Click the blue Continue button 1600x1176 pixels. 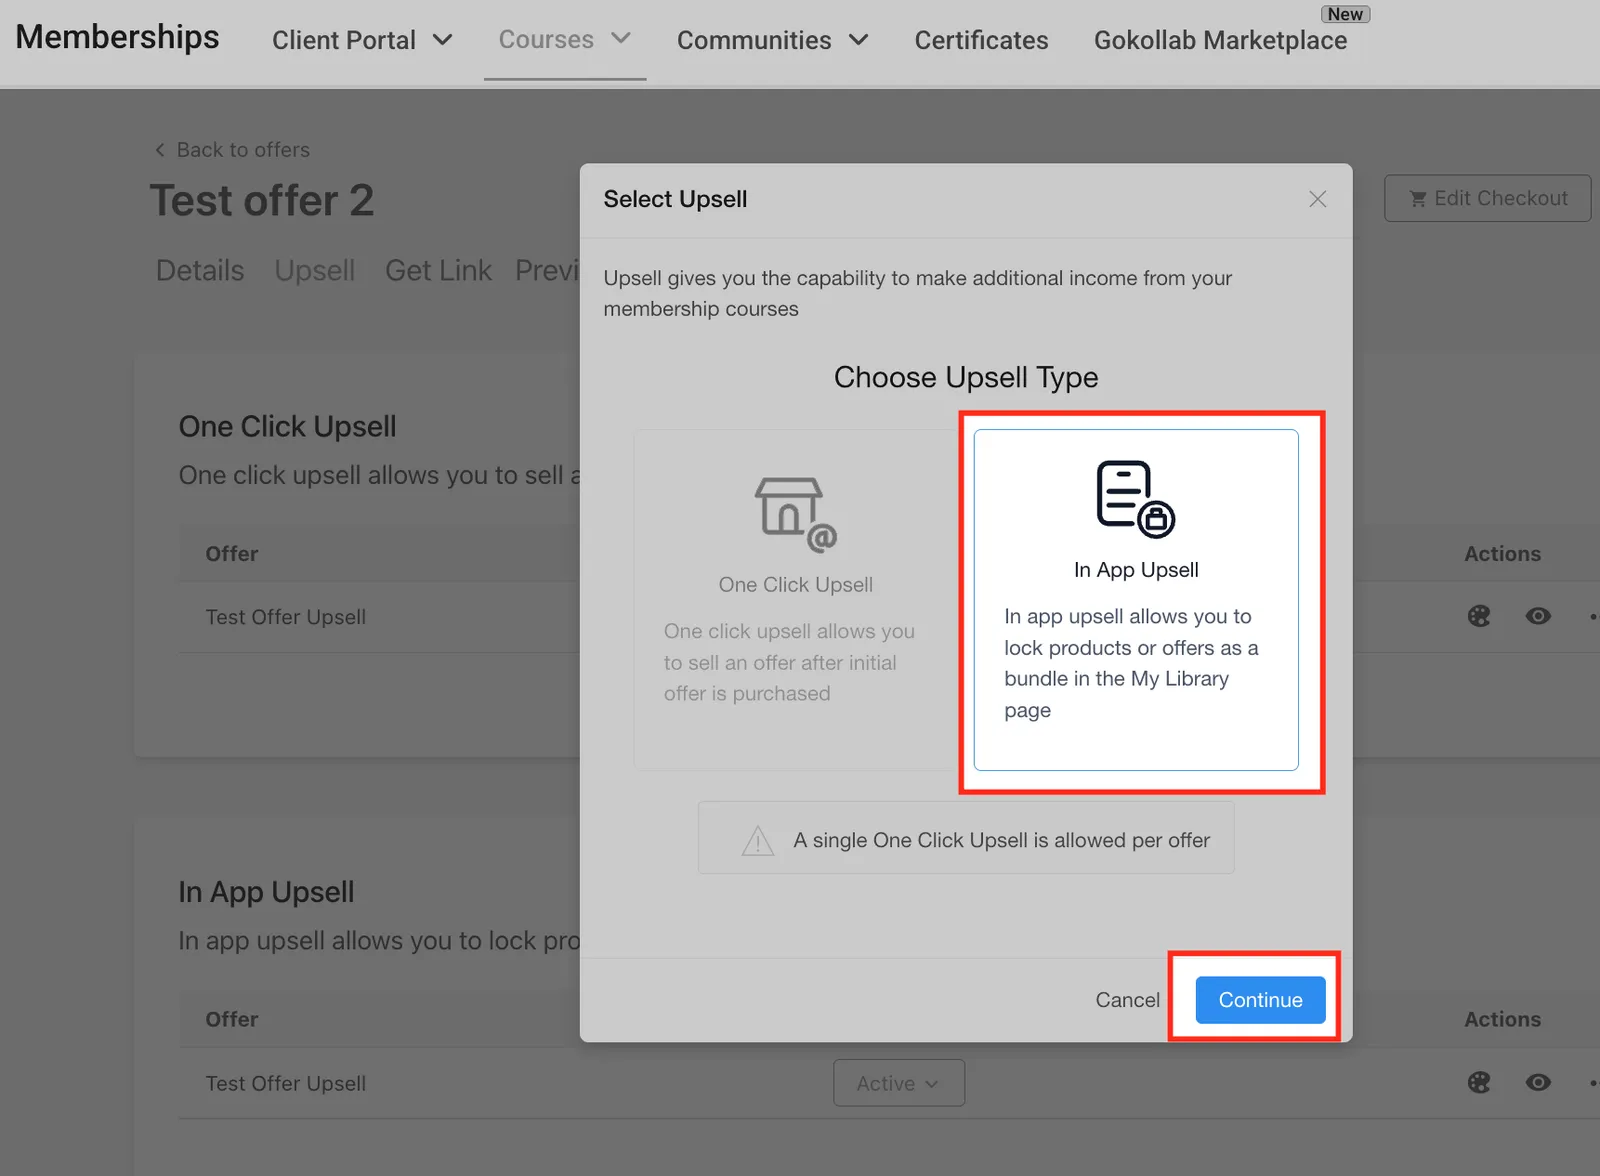1260,1000
